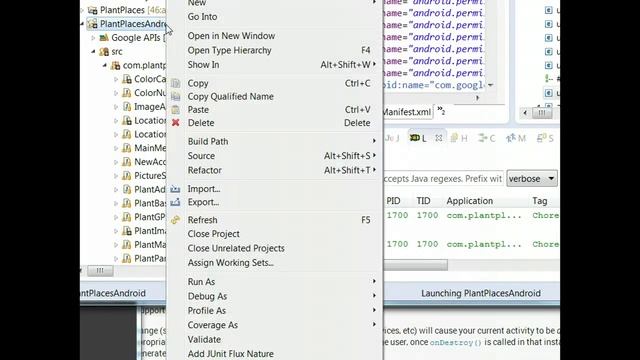This screenshot has width=640, height=360.
Task: Choose Close Unrelated Projects
Action: 275,248
